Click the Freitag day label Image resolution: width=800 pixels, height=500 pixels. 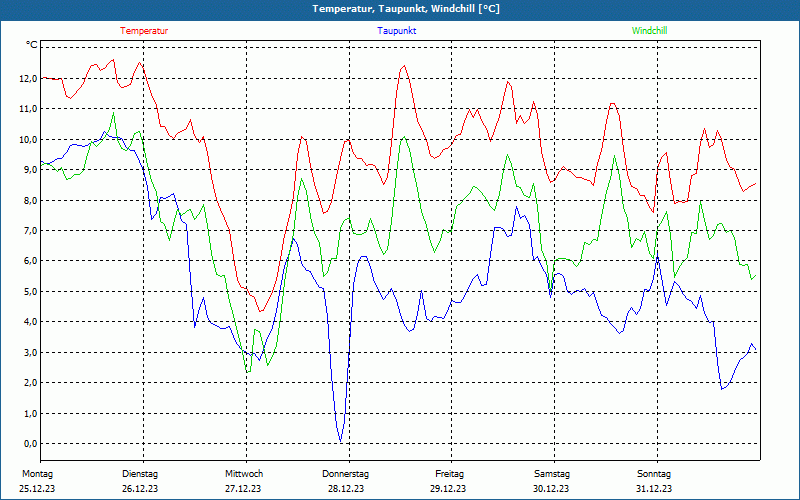point(449,474)
